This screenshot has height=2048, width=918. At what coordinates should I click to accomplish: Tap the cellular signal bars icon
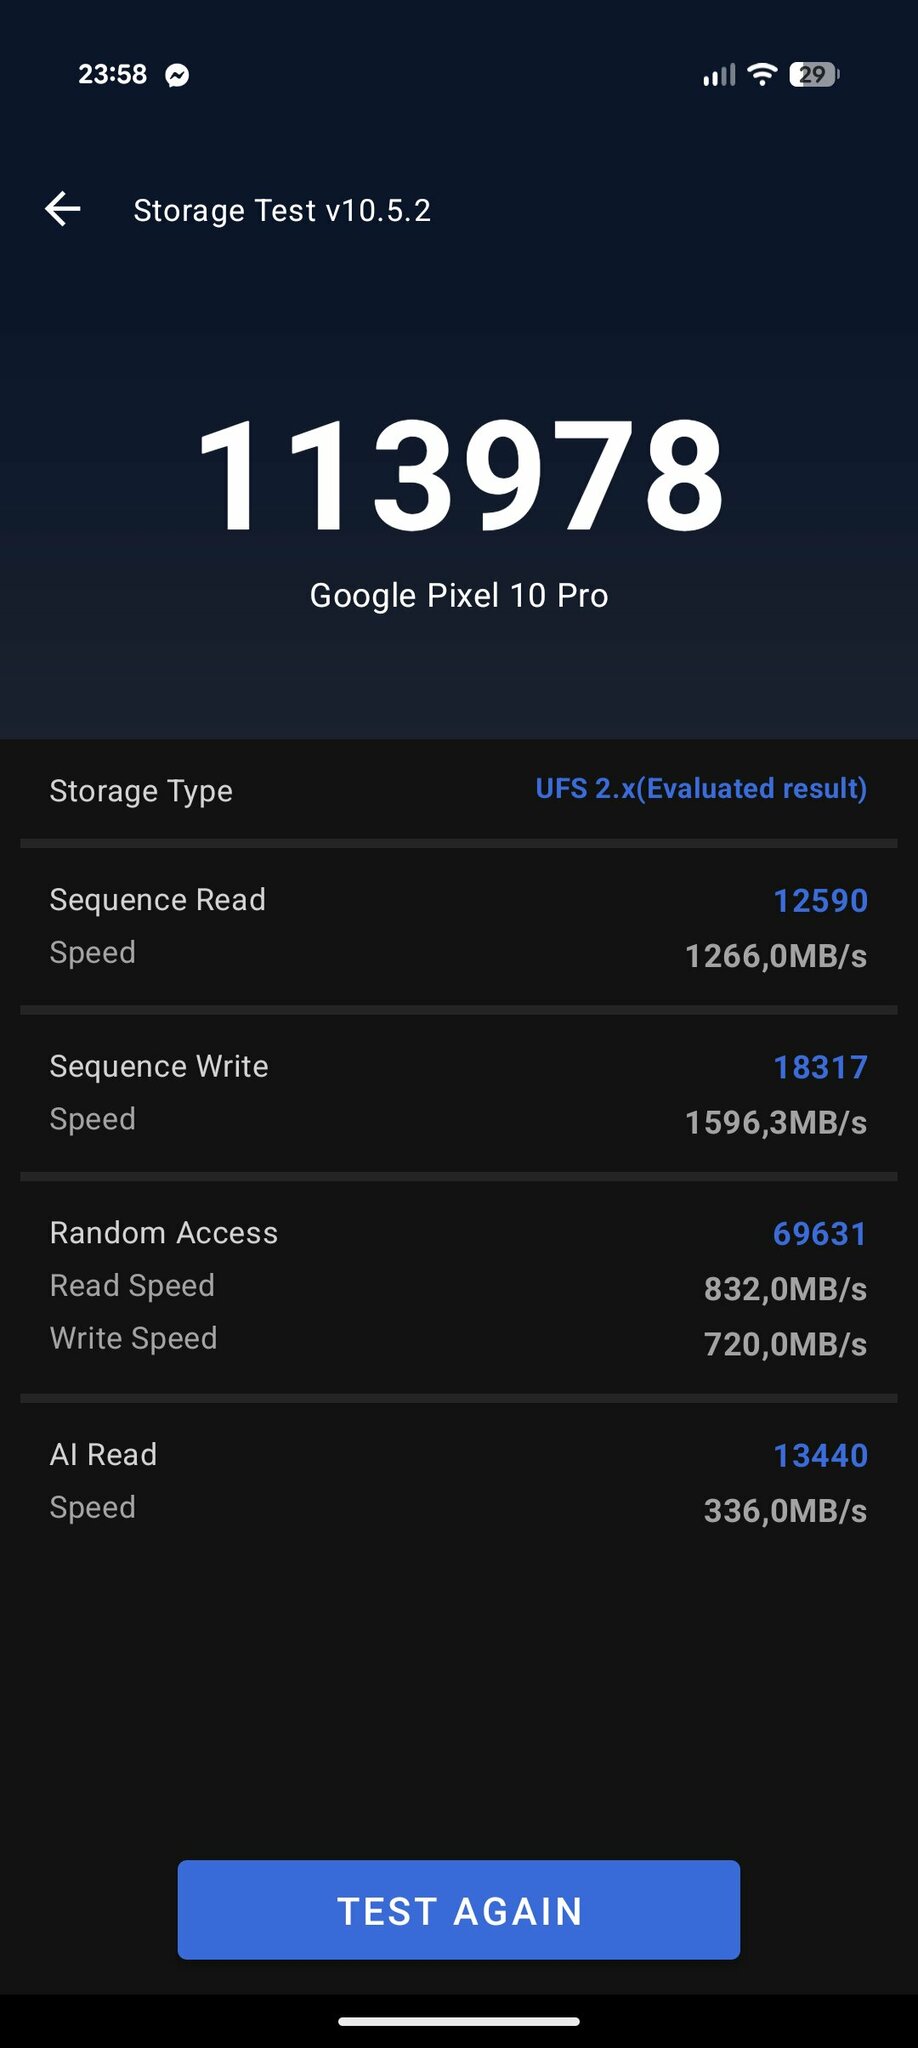pos(718,75)
